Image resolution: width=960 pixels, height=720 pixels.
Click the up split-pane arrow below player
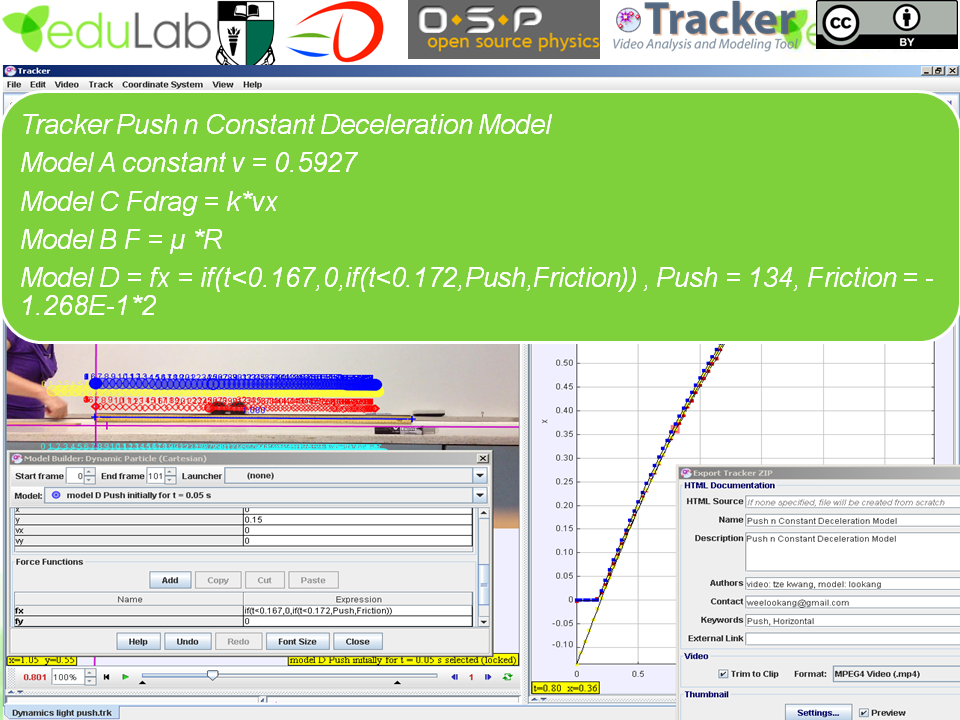[x=10, y=692]
